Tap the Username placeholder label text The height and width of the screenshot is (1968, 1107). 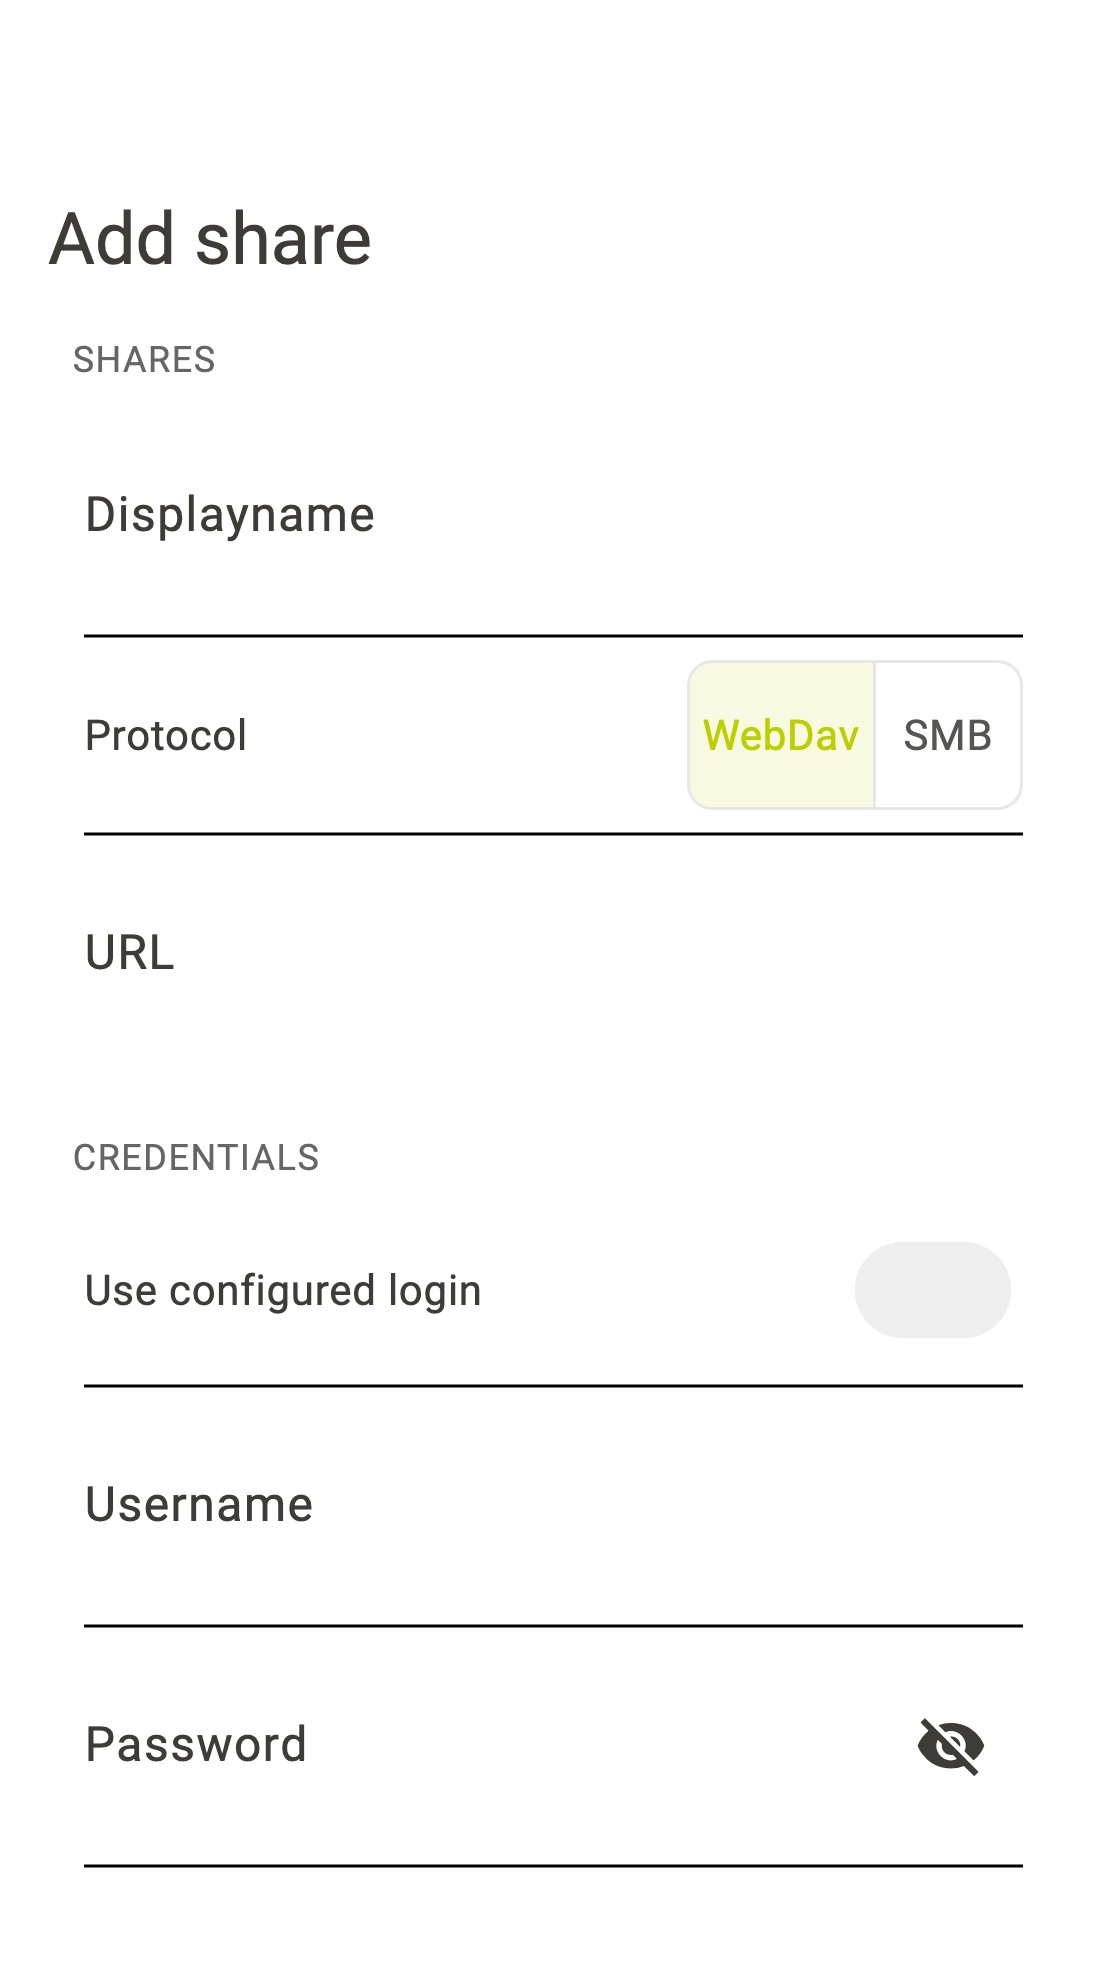(199, 1504)
